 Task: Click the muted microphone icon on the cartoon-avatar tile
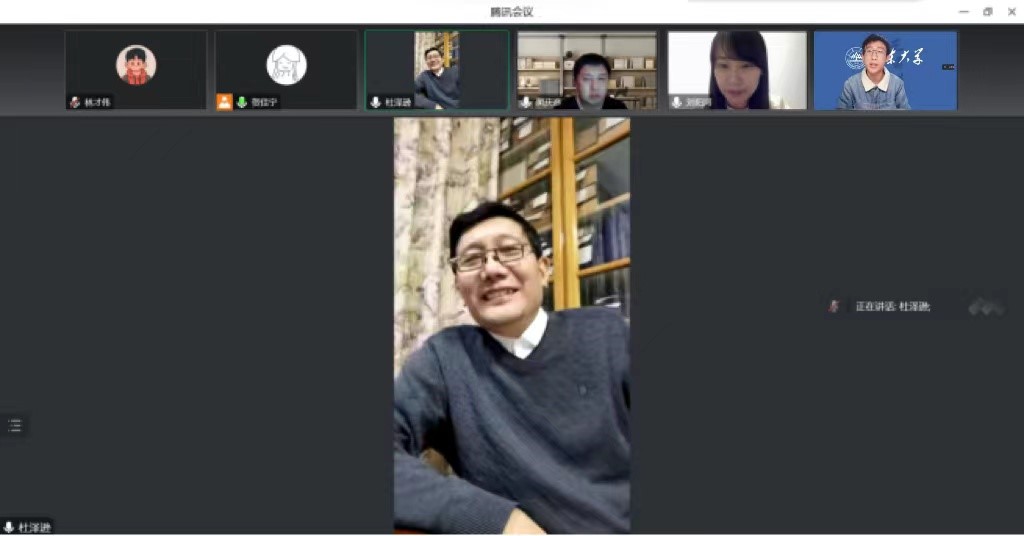(75, 102)
